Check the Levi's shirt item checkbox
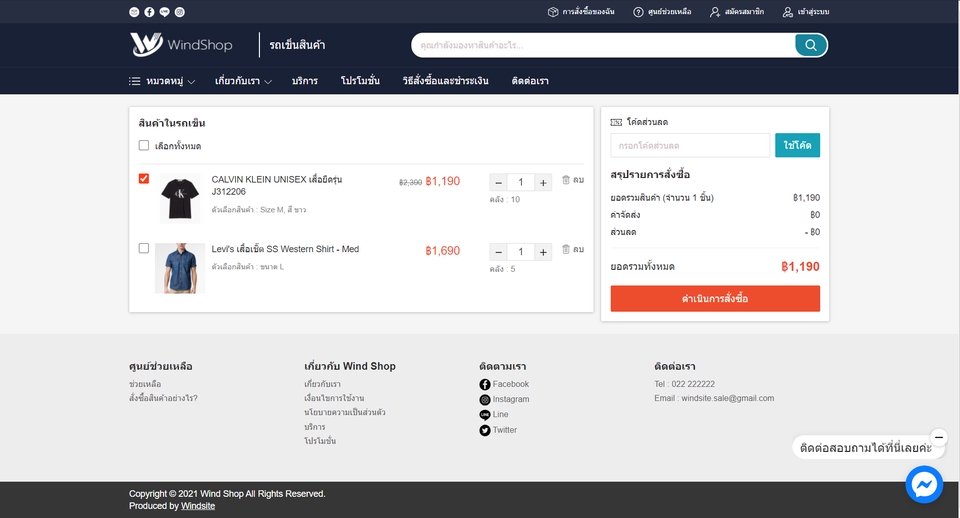 point(144,248)
